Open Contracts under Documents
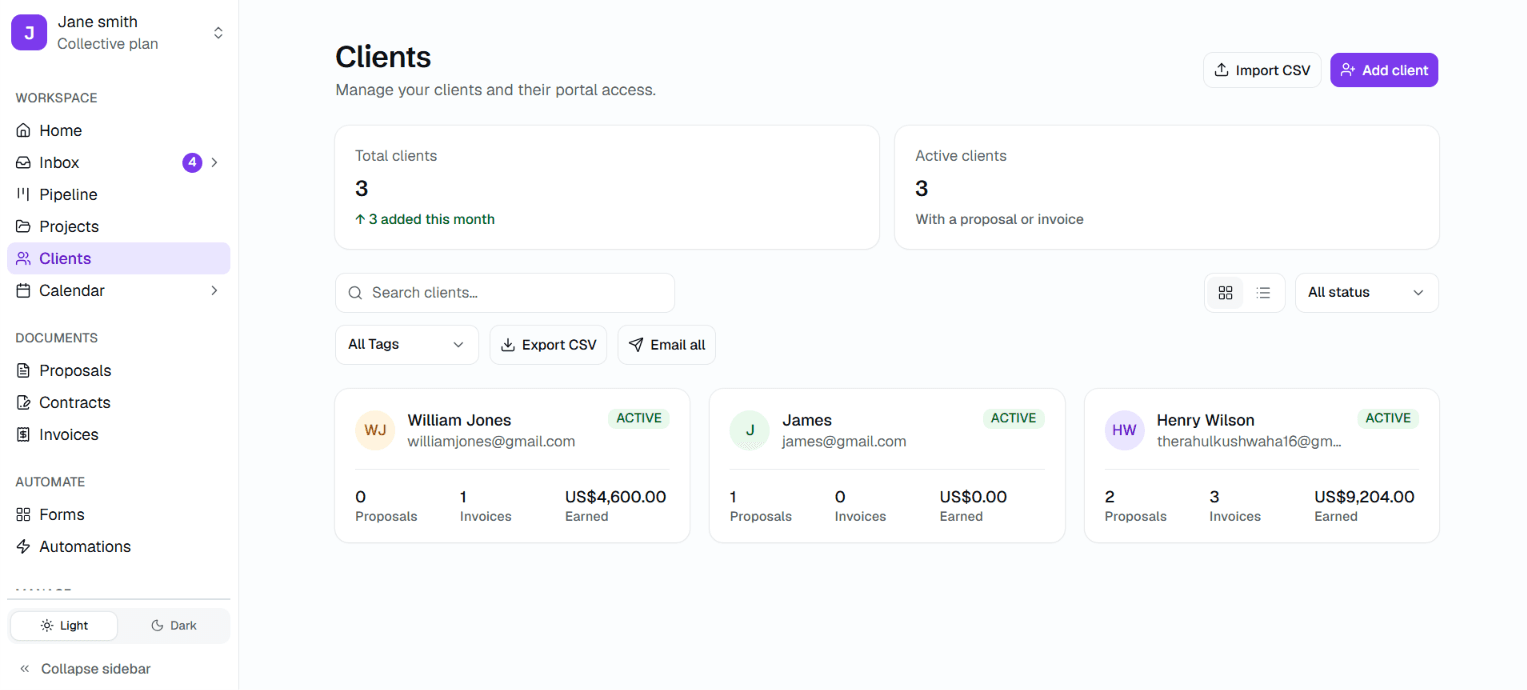The image size is (1527, 690). point(118,402)
